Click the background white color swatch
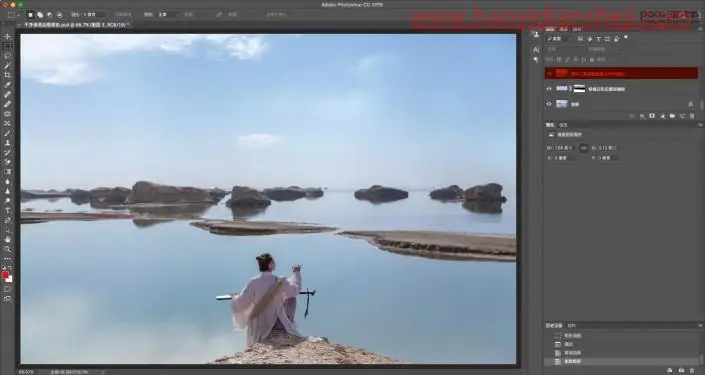Image resolution: width=705 pixels, height=375 pixels. 9,279
